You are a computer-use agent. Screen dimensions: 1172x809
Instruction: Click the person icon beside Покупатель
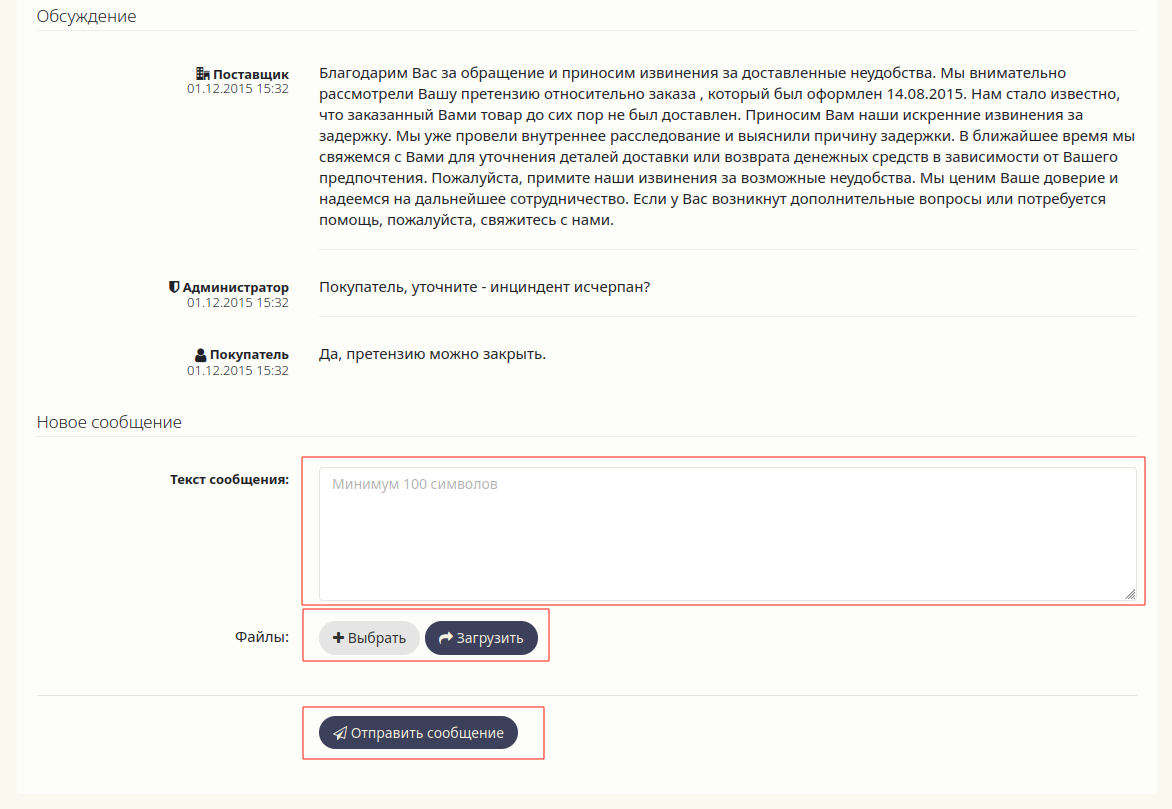coord(201,355)
